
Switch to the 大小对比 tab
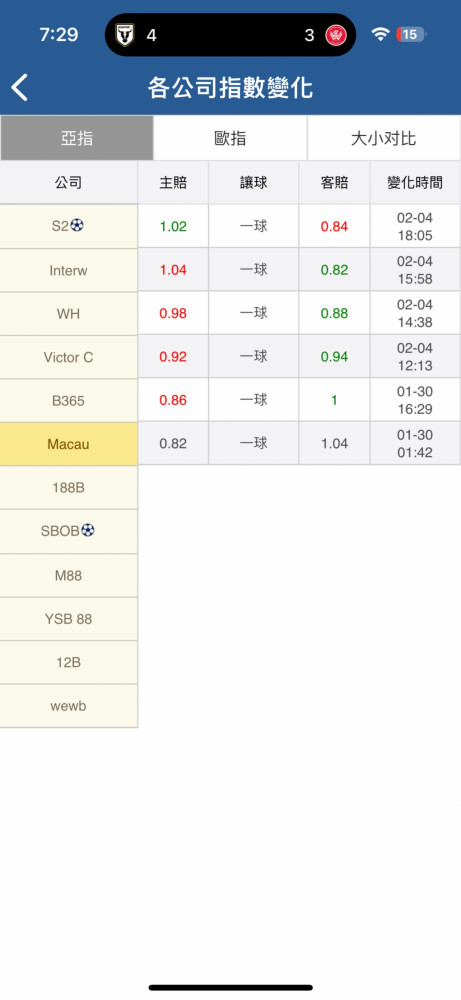(x=384, y=138)
